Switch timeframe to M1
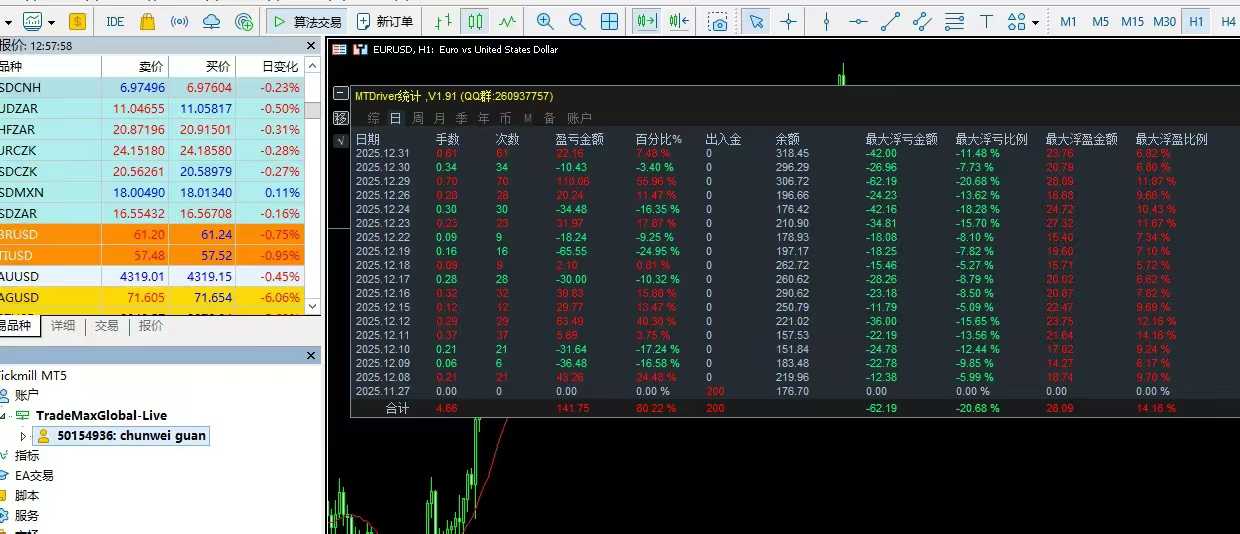Viewport: 1240px width, 534px height. pyautogui.click(x=1069, y=21)
